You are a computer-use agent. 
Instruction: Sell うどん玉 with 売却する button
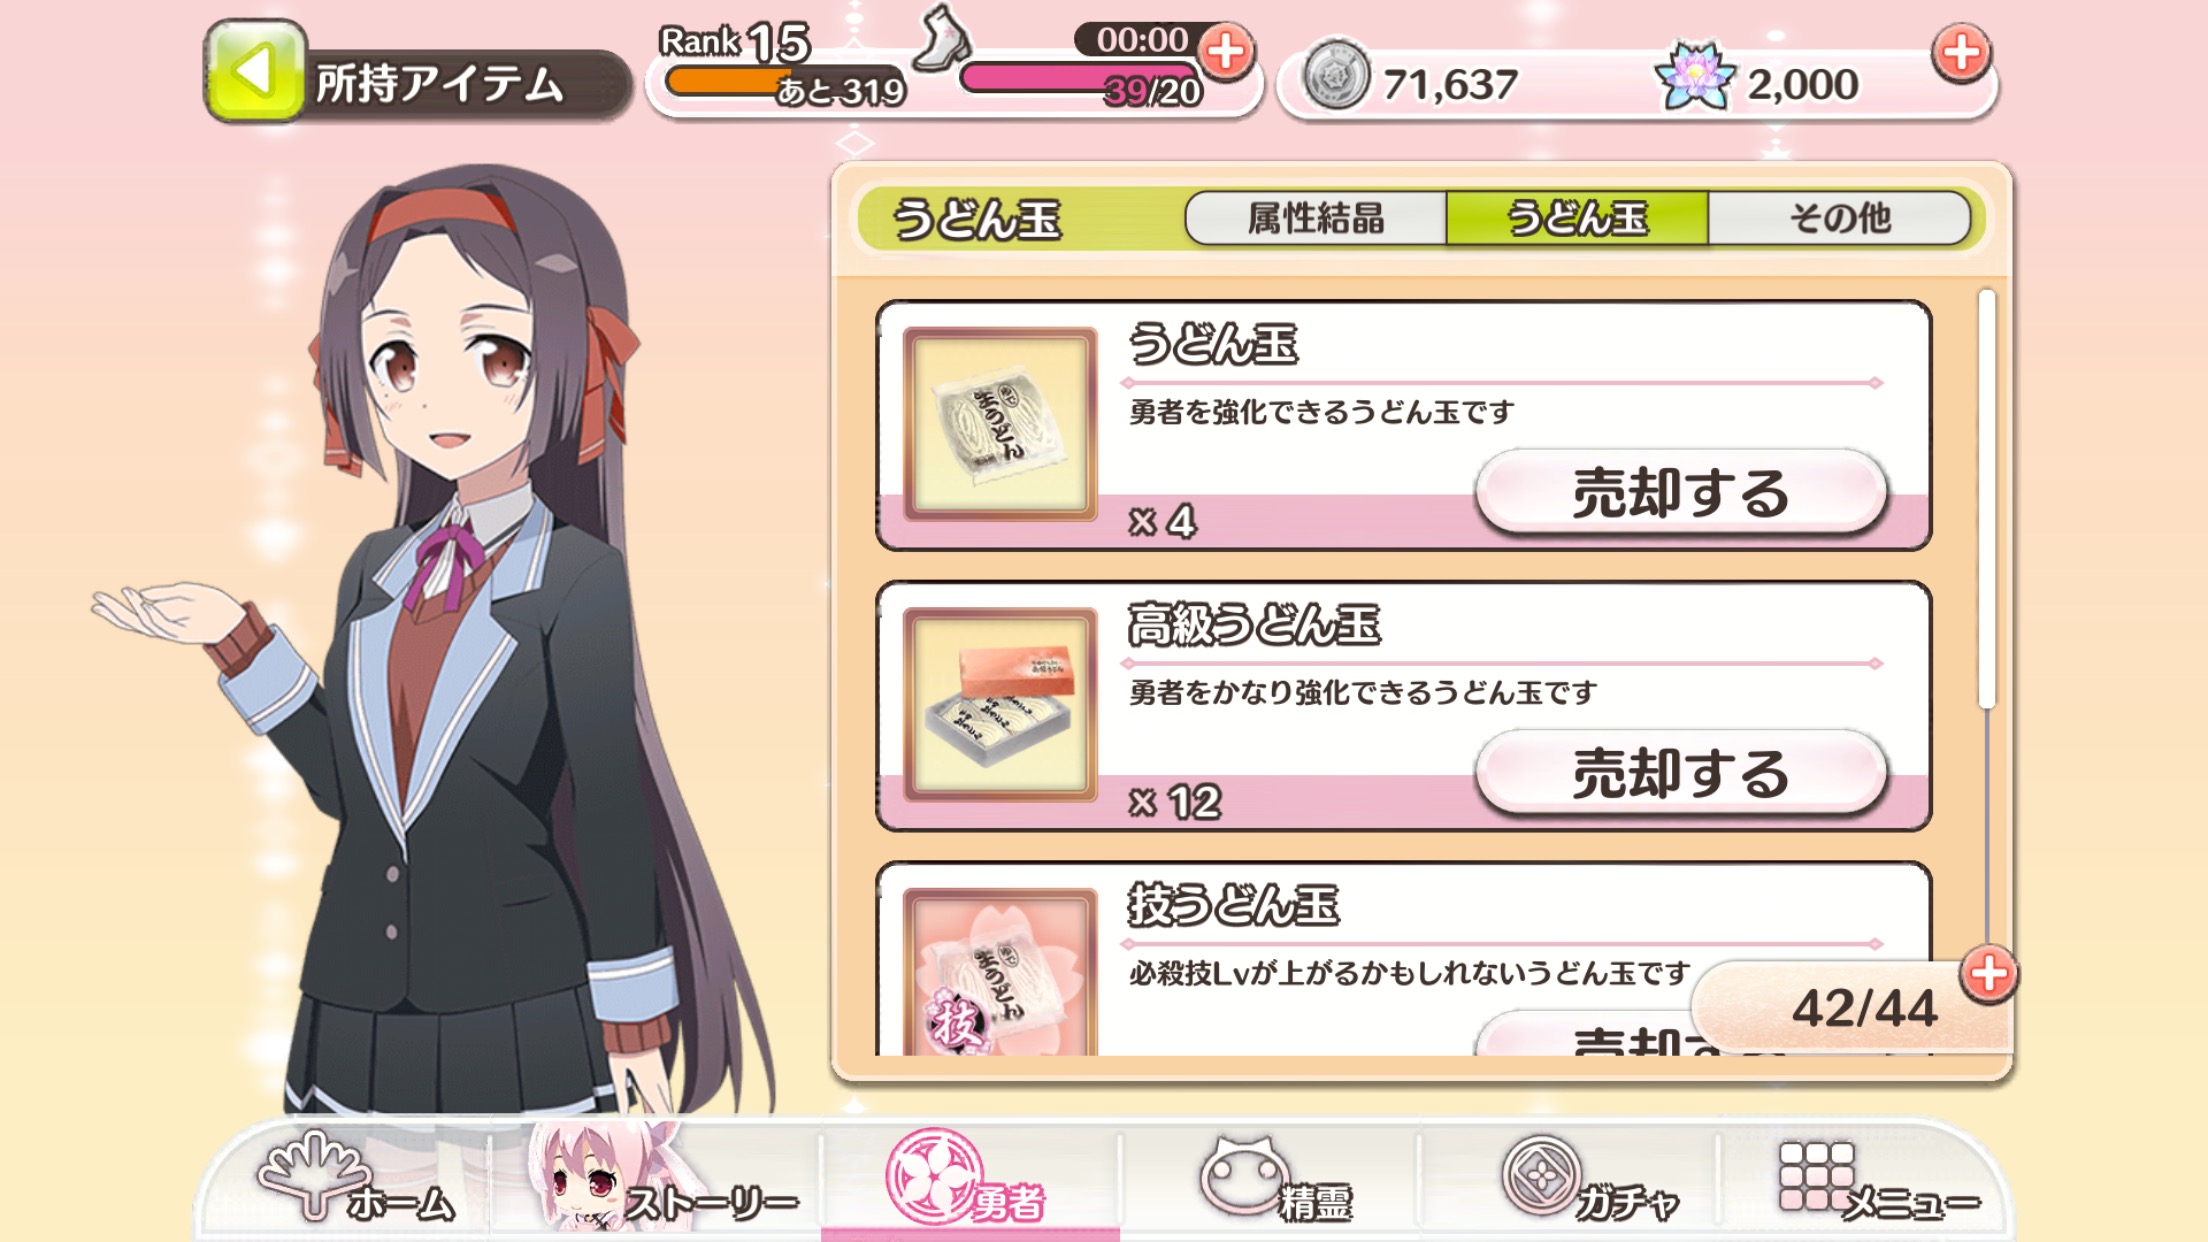1681,492
